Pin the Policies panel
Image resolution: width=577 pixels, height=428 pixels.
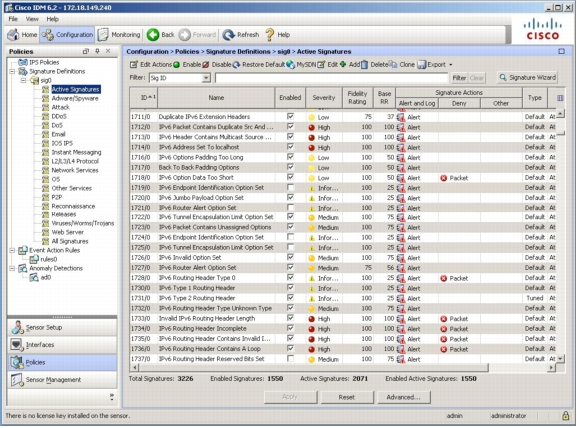(x=97, y=51)
